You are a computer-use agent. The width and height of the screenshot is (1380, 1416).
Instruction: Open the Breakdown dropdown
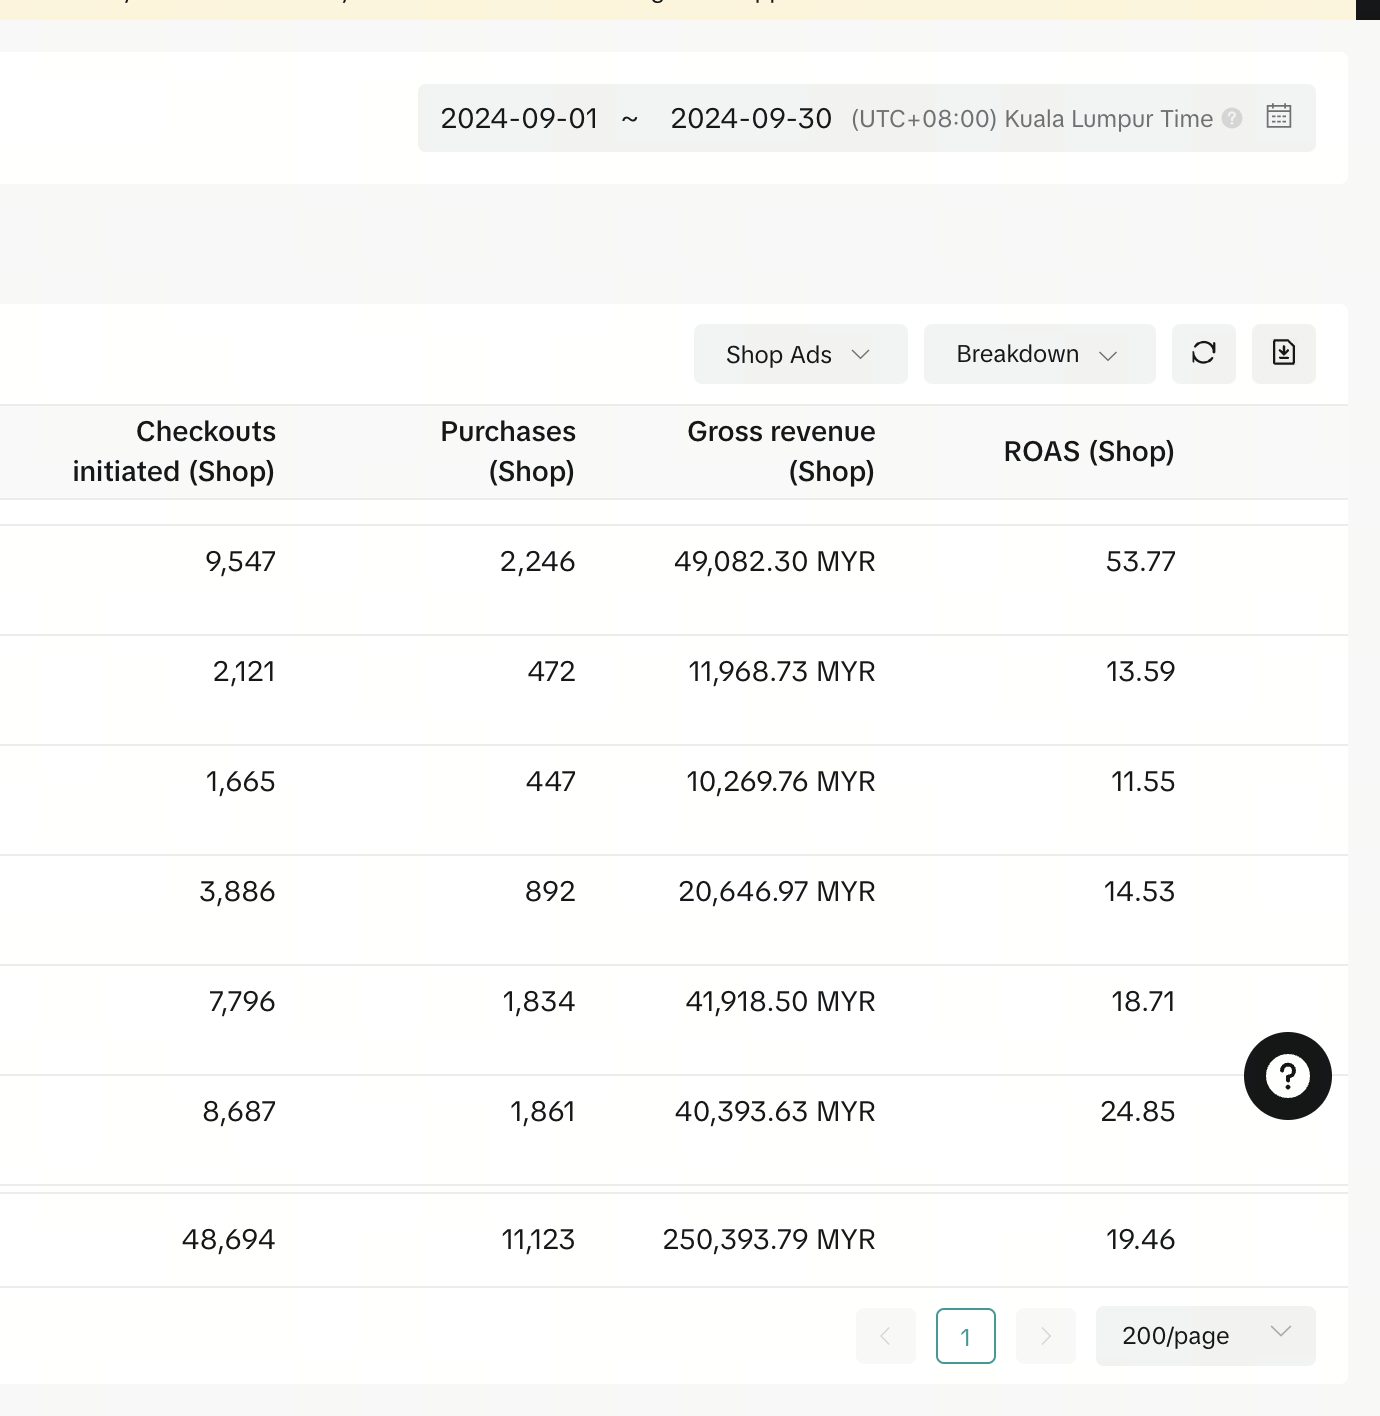click(x=1038, y=354)
